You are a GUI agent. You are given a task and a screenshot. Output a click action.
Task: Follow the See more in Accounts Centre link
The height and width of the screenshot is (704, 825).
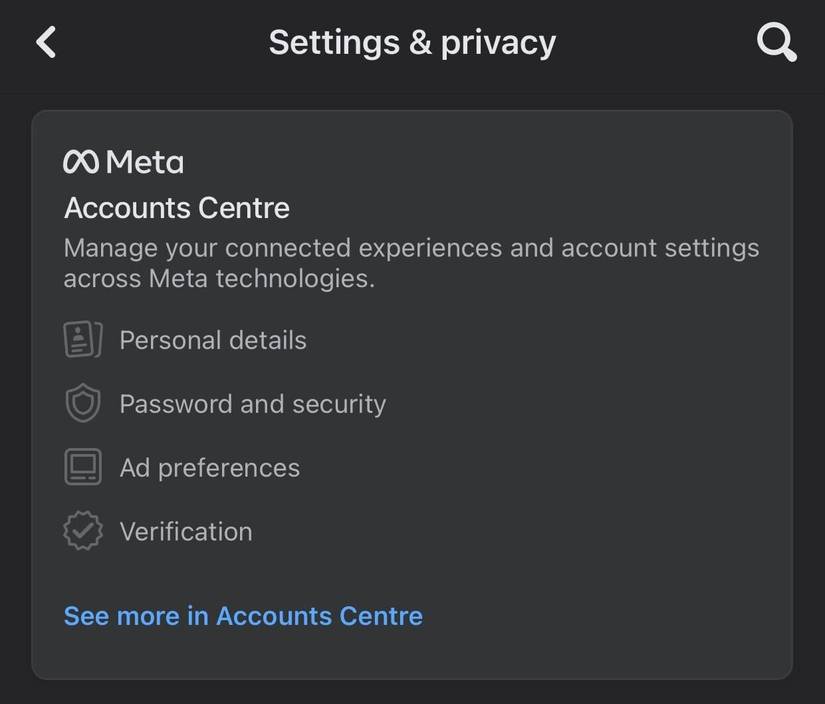coord(243,616)
